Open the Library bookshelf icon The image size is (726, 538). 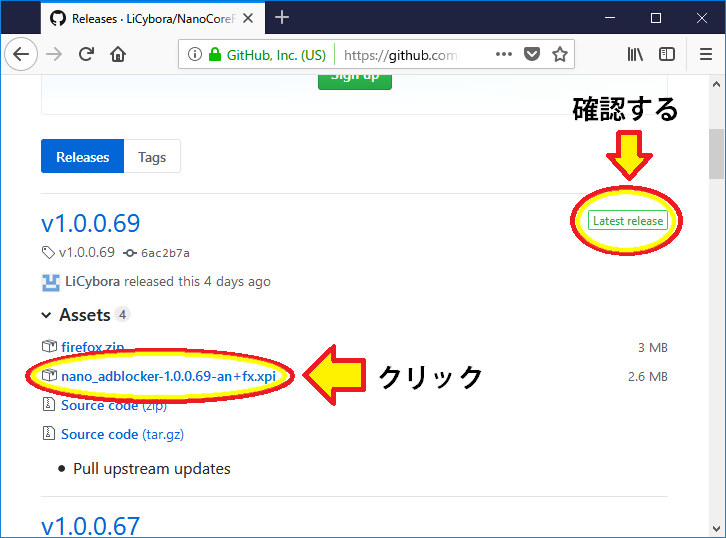coord(635,54)
